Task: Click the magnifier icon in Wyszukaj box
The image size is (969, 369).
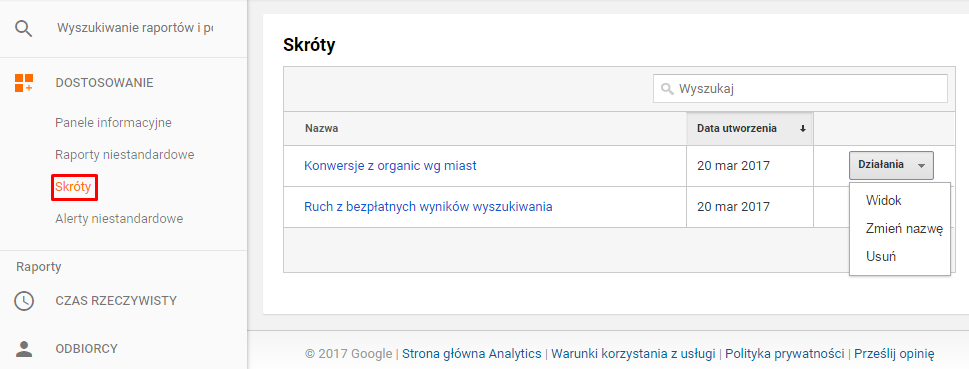Action: coord(667,89)
